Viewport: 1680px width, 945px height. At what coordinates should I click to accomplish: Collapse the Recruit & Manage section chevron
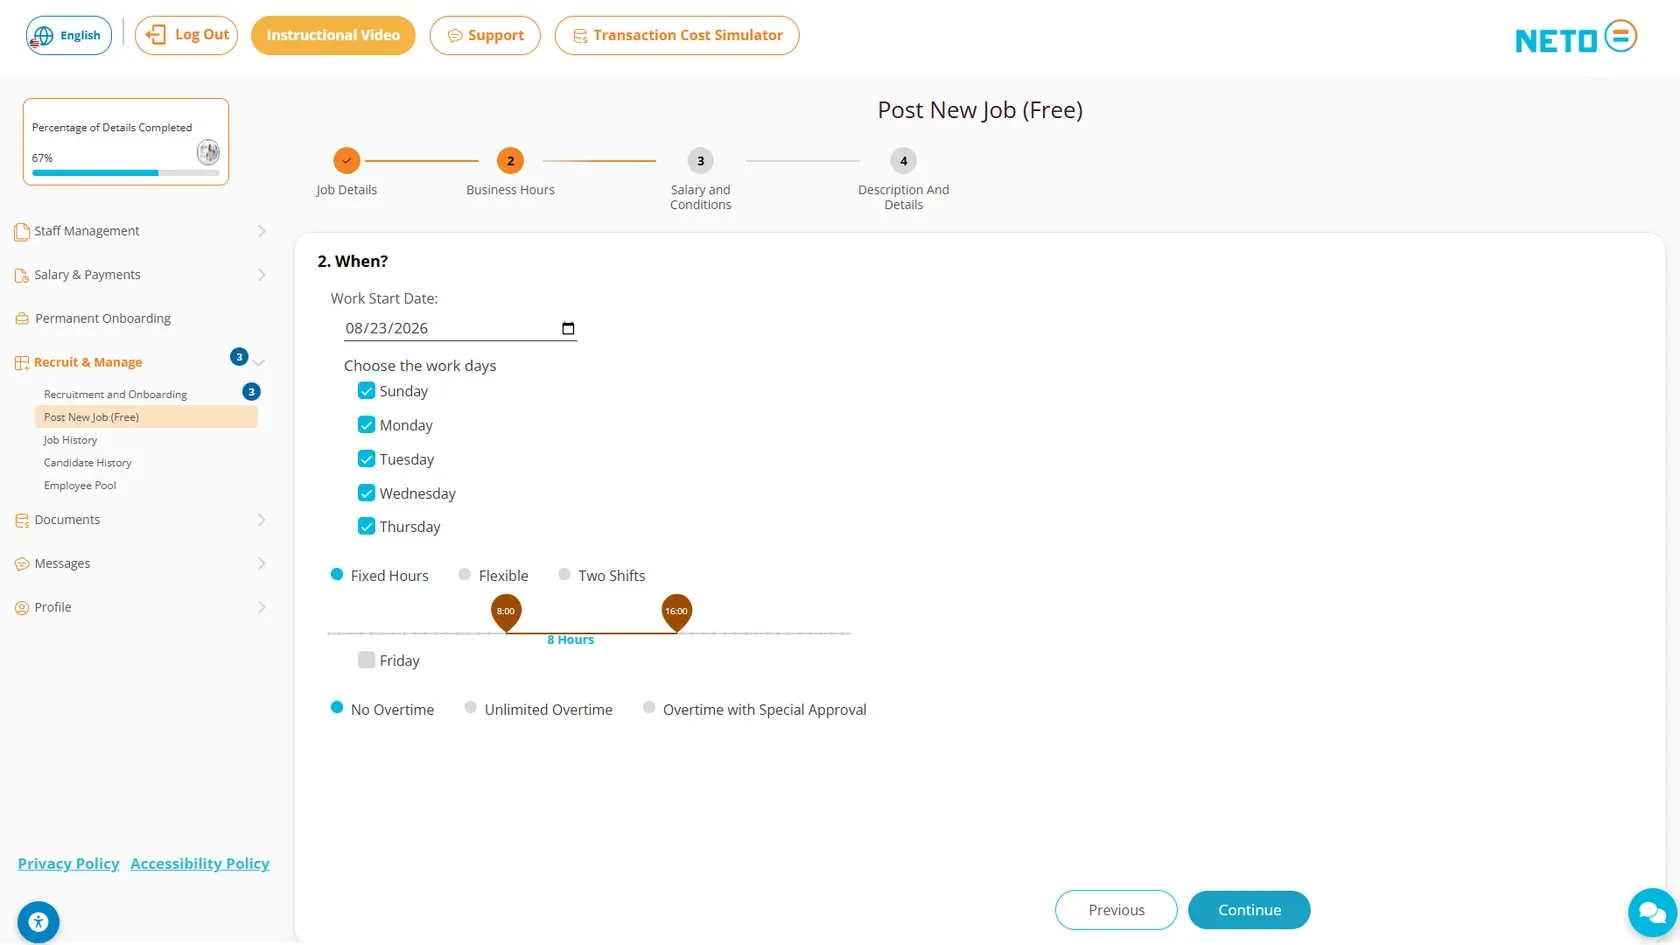259,363
